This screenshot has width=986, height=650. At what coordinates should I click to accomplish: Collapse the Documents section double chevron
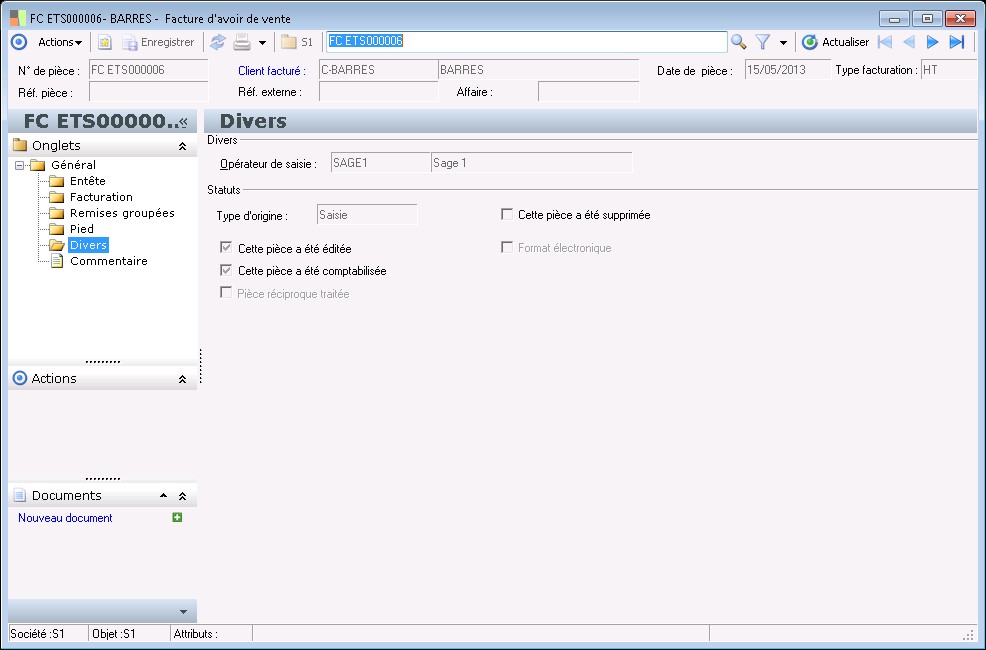pos(182,496)
